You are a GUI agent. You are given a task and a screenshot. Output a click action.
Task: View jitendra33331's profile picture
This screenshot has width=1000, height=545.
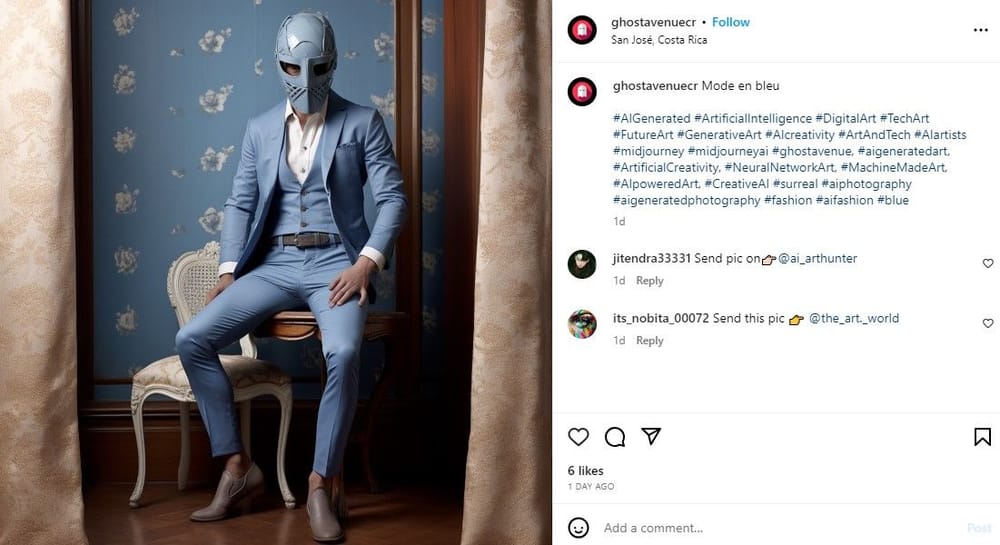click(581, 264)
